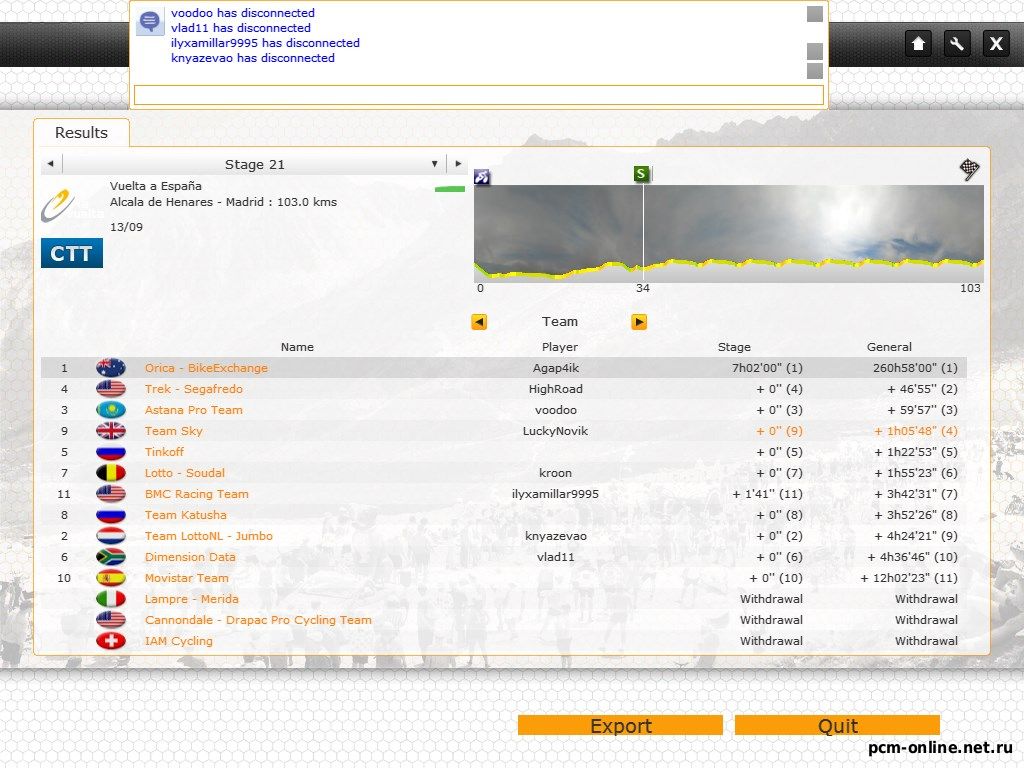Viewport: 1024px width, 768px height.
Task: Click the UK flag beside Team Sky
Action: click(x=111, y=431)
